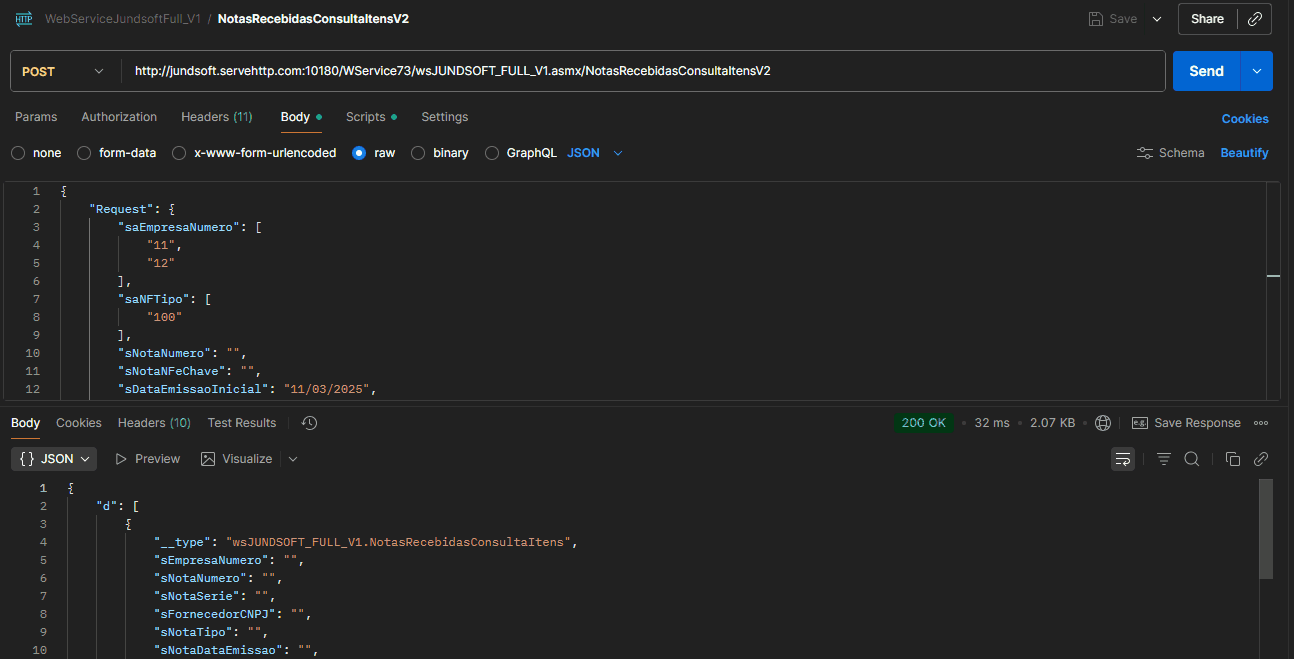Select the form-data body type

pos(84,153)
